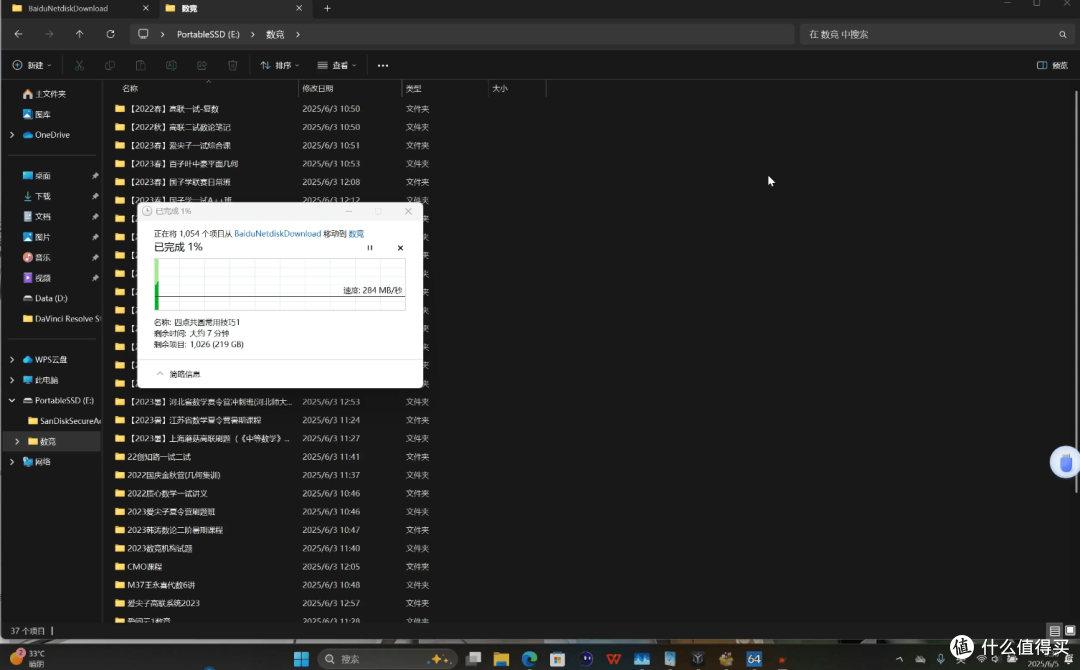Click the Rename icon in toolbar
The width and height of the screenshot is (1080, 670).
(172, 65)
